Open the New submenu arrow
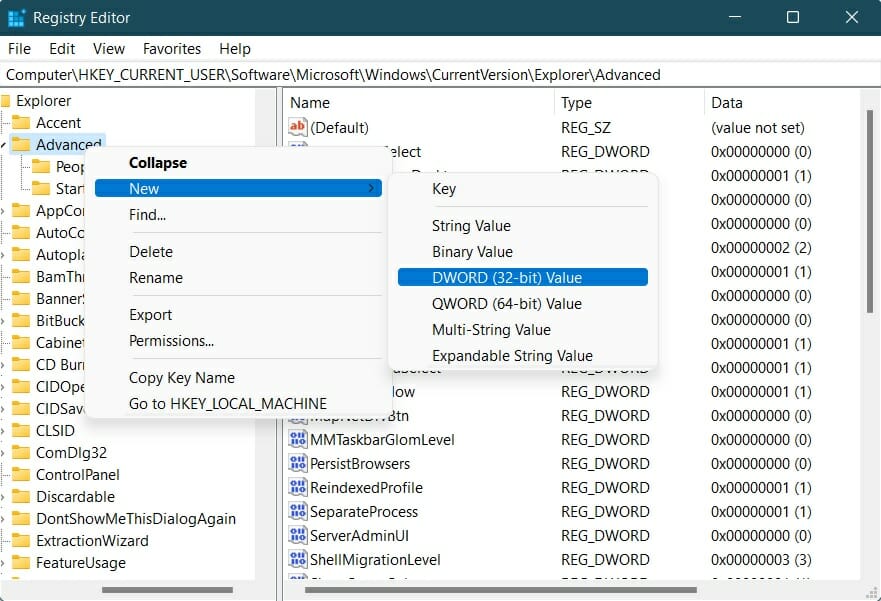The width and height of the screenshot is (881, 601). [x=371, y=188]
